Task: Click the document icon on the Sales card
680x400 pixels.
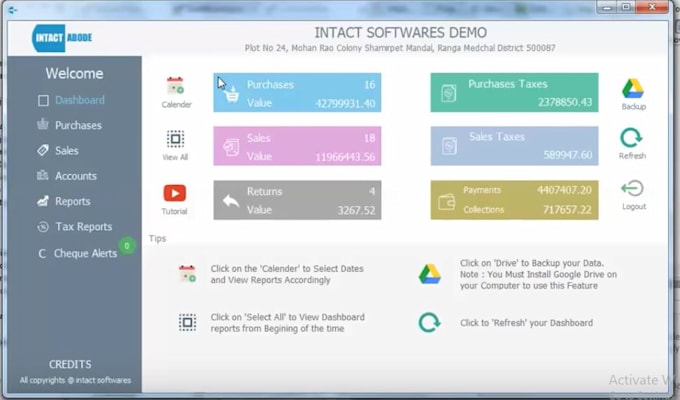Action: click(x=231, y=147)
